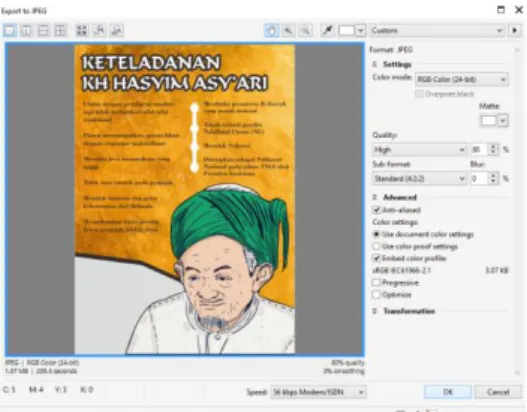Image resolution: width=527 pixels, height=412 pixels.
Task: Click the Cancel button
Action: (x=498, y=392)
